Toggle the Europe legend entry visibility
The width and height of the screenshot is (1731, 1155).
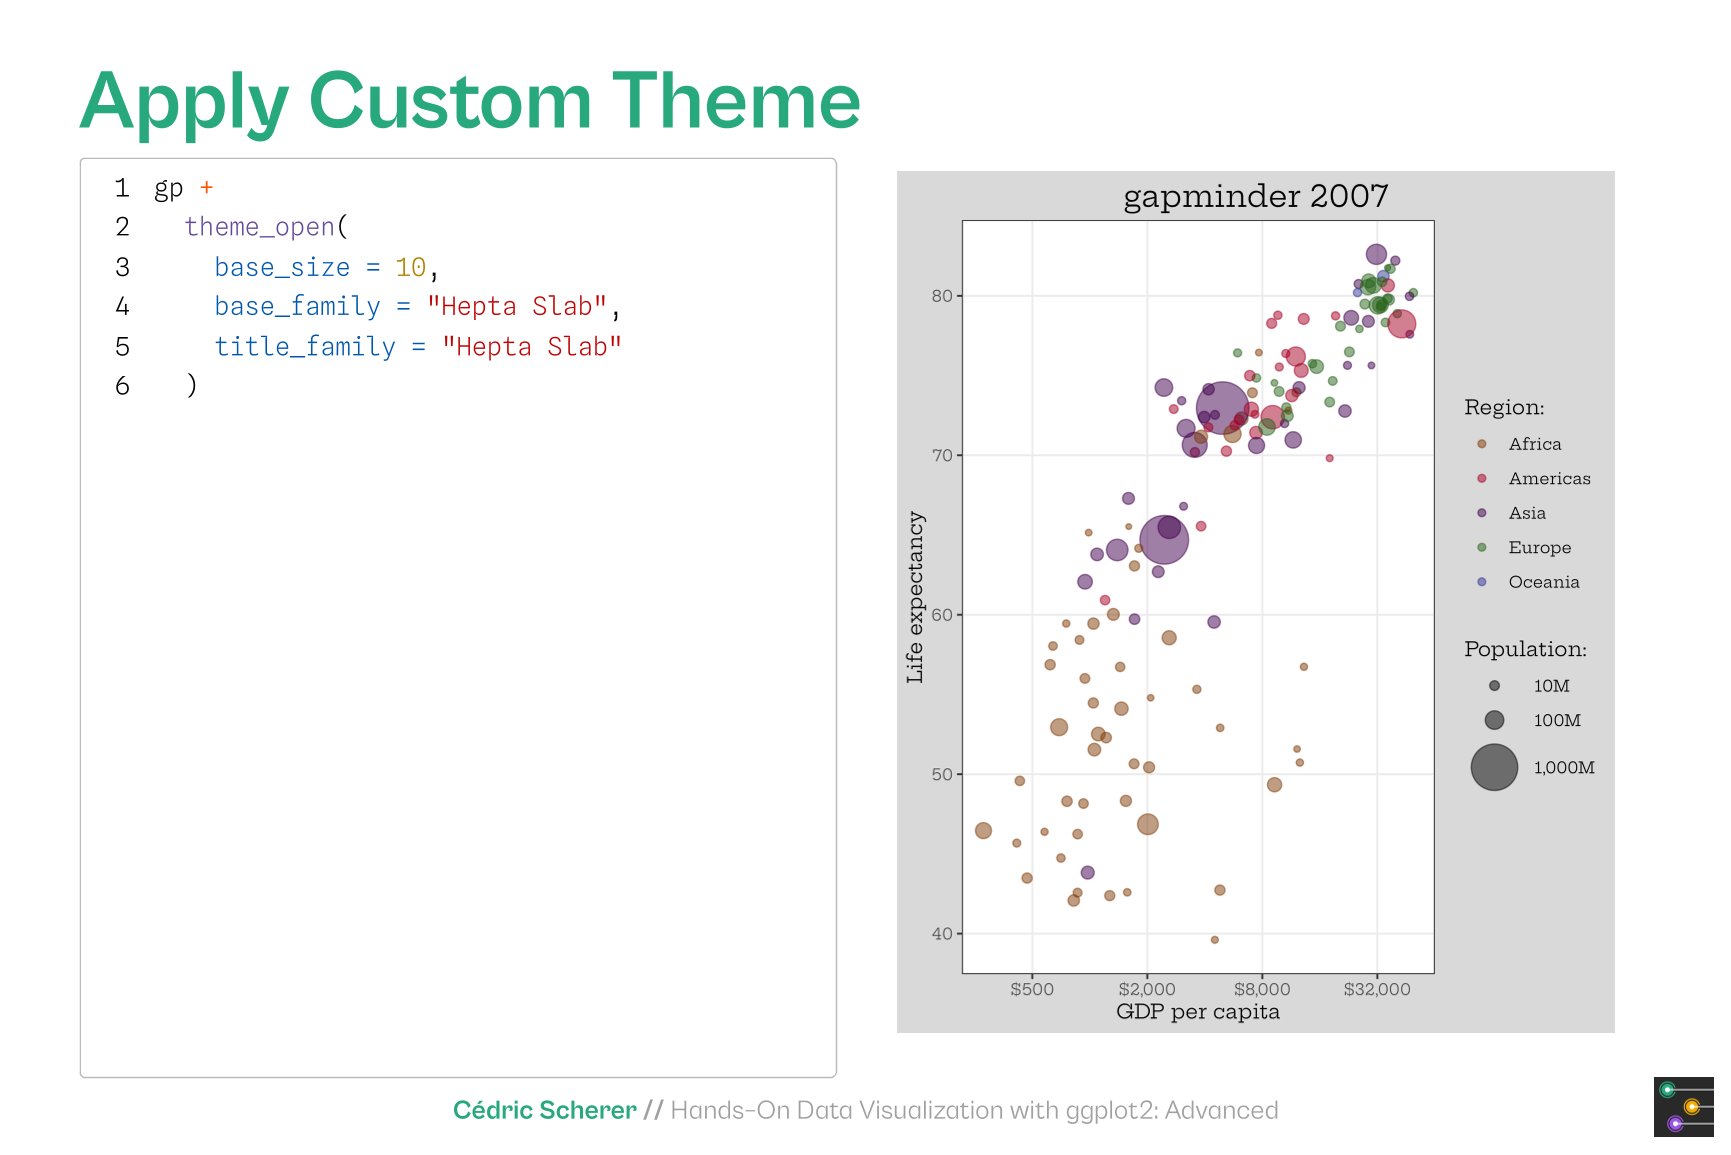(x=1540, y=547)
